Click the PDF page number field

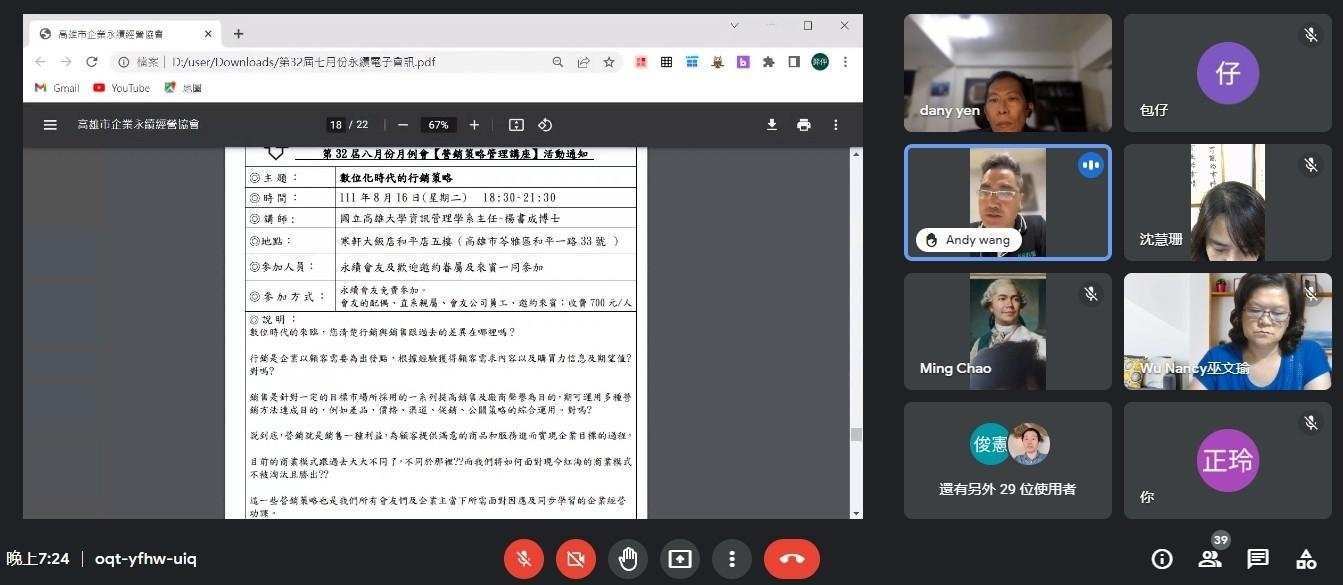[x=336, y=125]
